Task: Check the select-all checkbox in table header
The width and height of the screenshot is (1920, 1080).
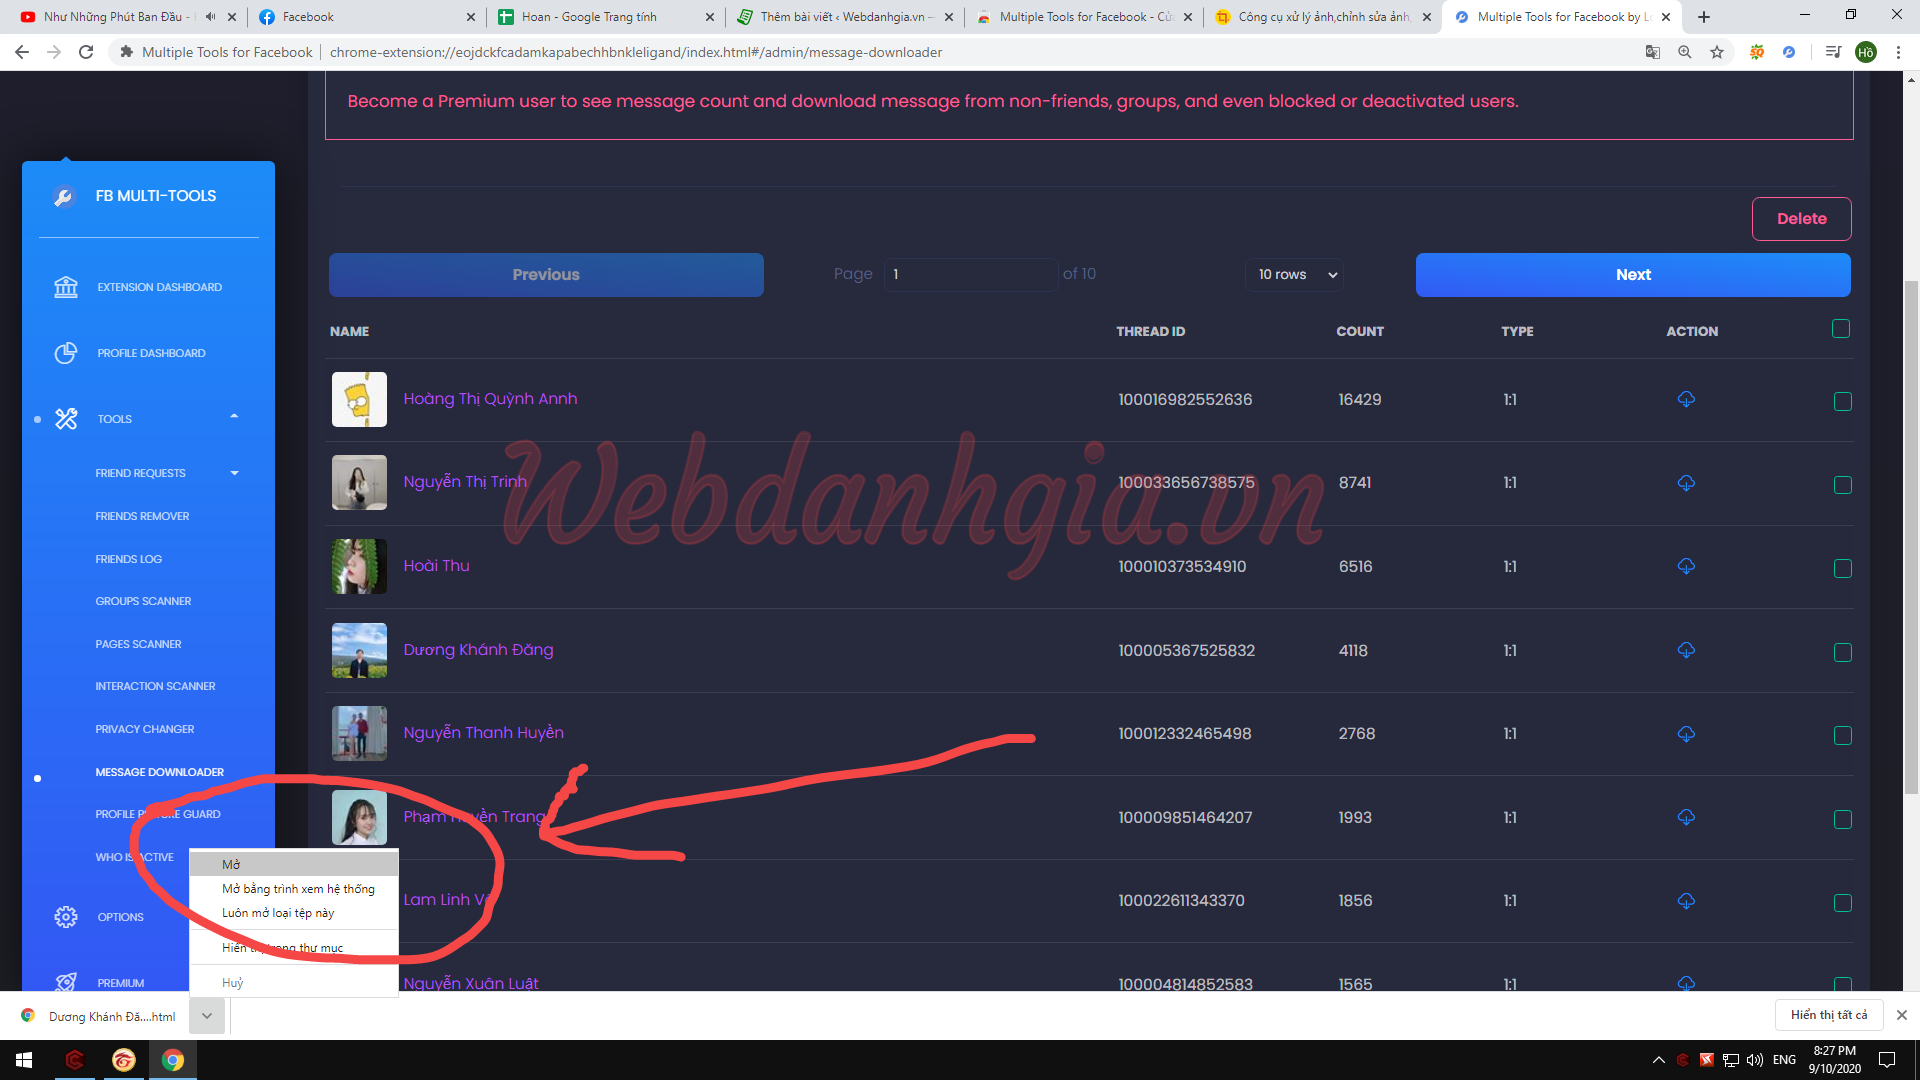Action: pyautogui.click(x=1841, y=328)
